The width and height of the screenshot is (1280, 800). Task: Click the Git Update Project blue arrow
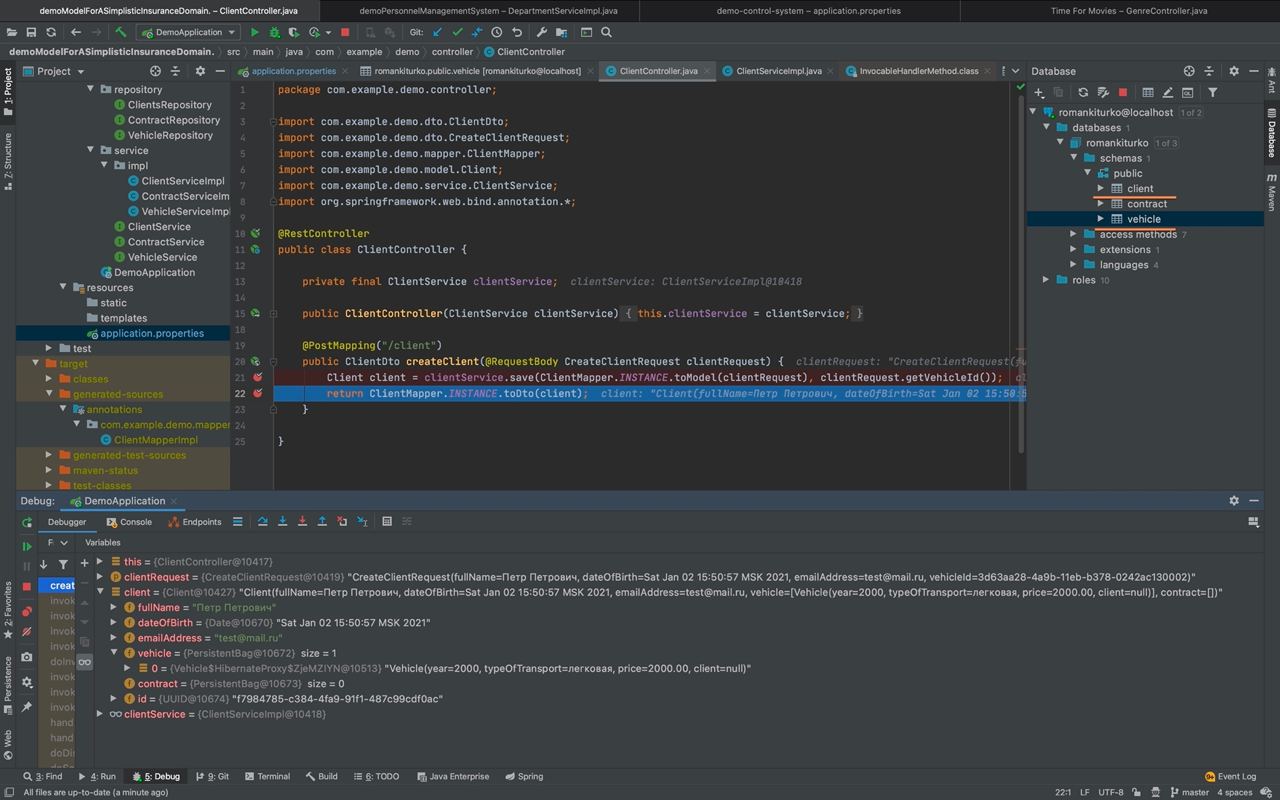click(437, 32)
